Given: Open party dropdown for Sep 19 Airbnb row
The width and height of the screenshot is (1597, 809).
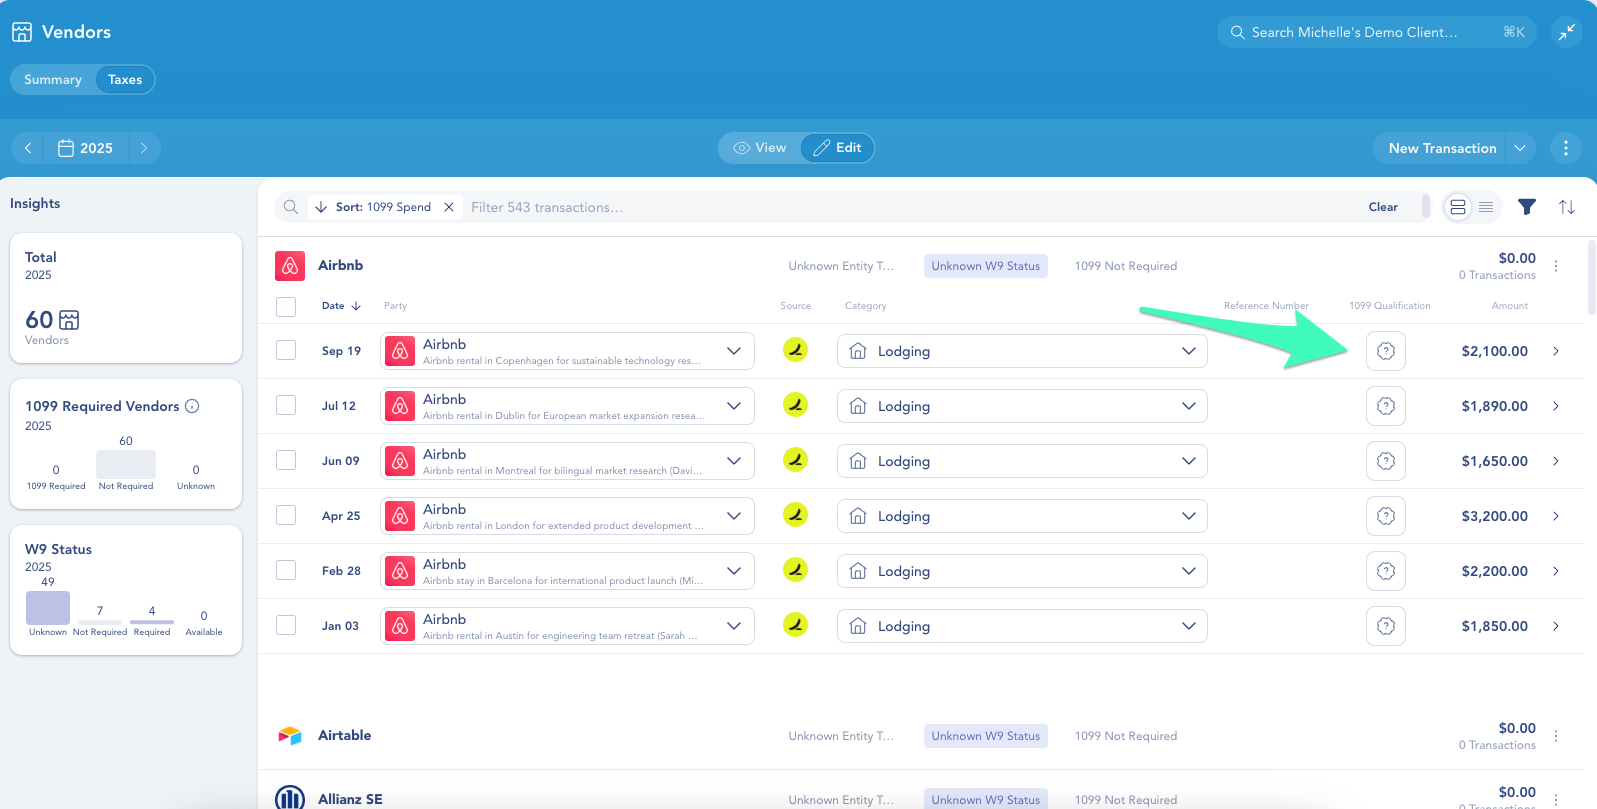Looking at the screenshot, I should (x=567, y=351).
